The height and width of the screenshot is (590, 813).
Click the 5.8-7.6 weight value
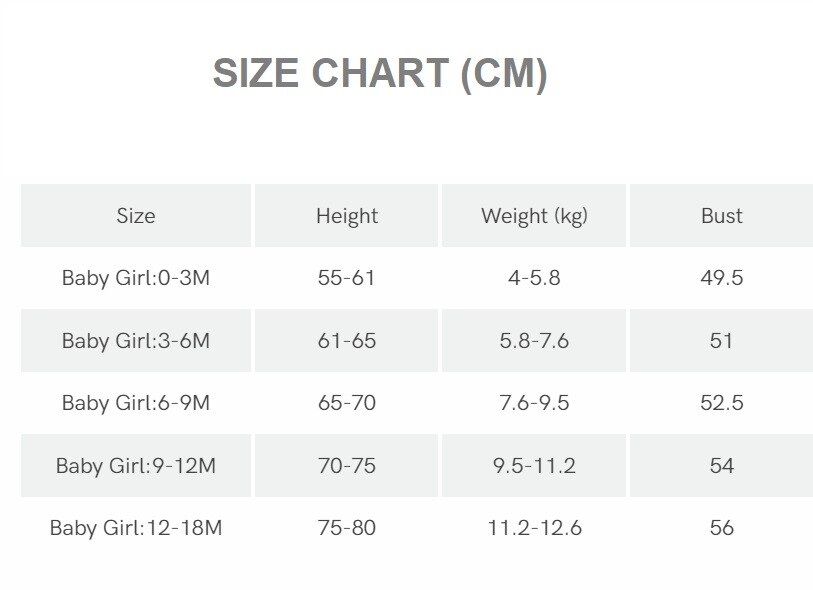[x=534, y=340]
